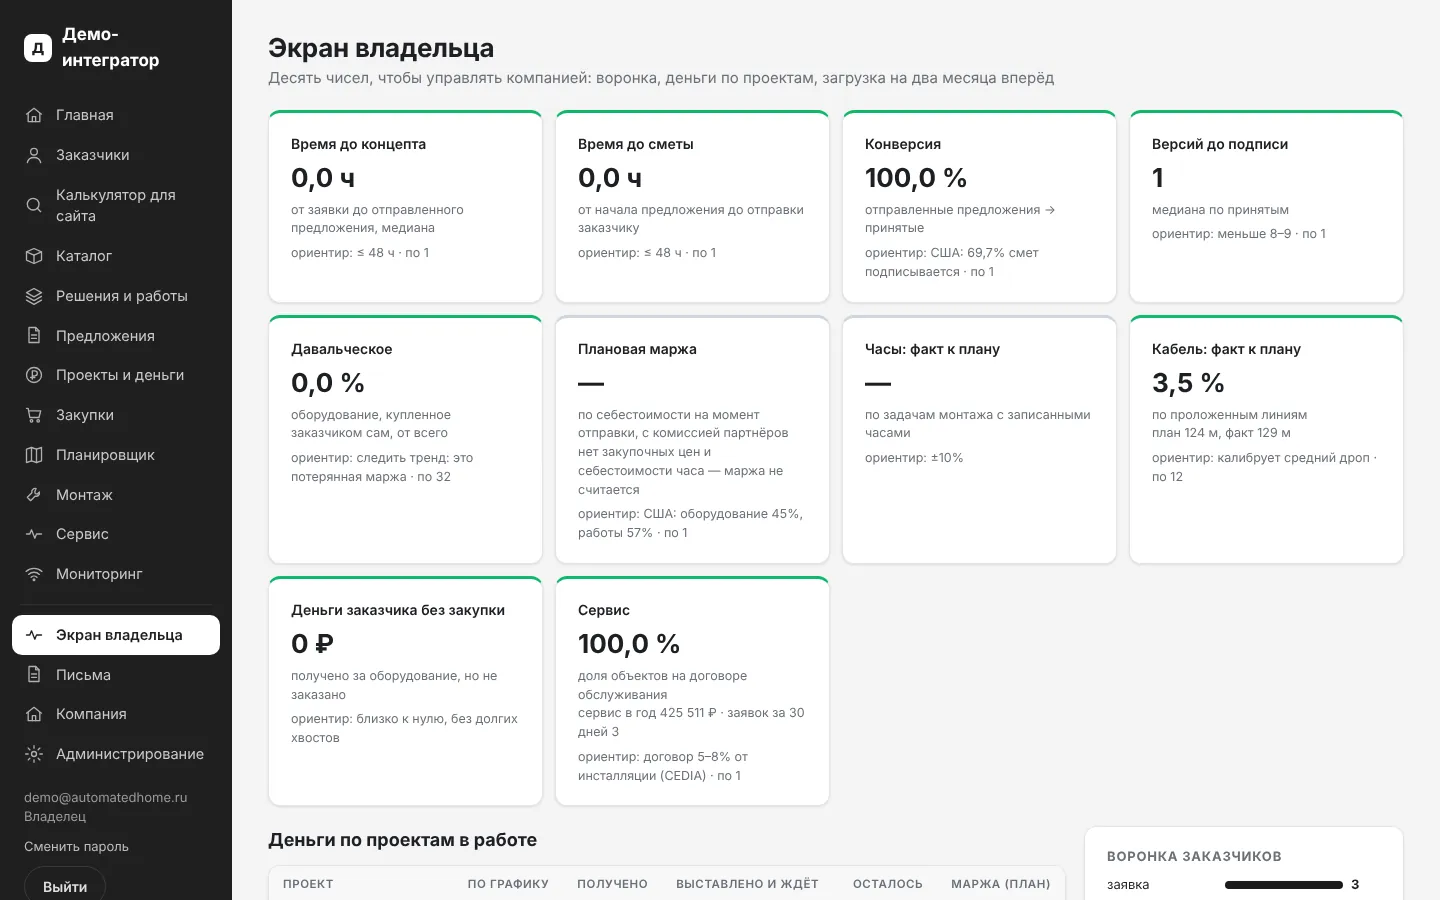The image size is (1440, 900).
Task: Click the Давальческое 0,0 % card
Action: coord(405,439)
